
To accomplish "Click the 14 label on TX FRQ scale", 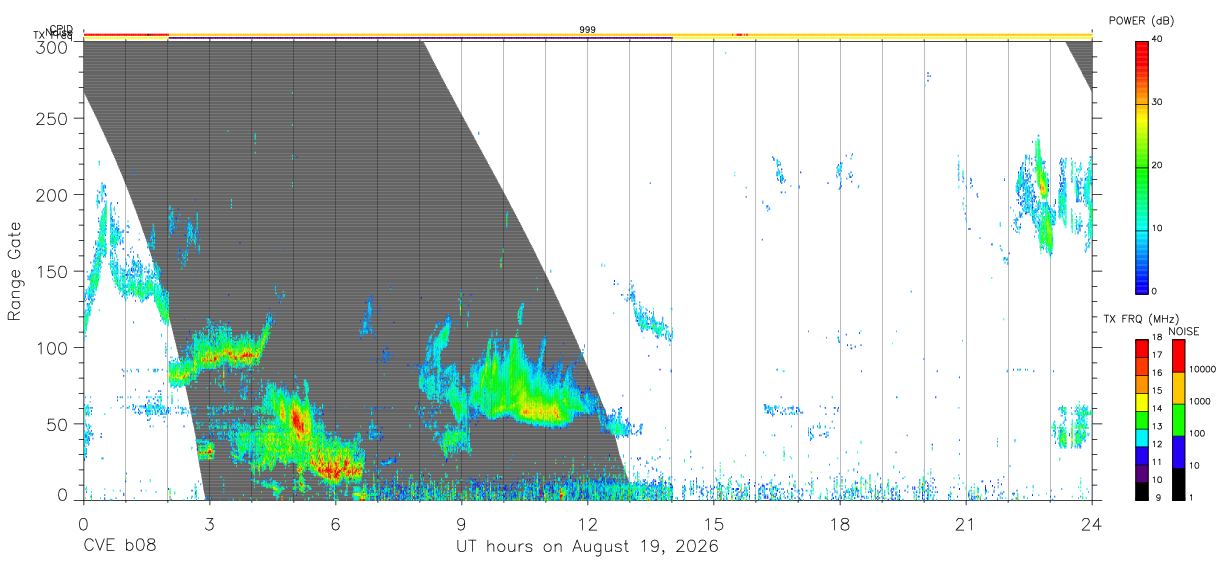I will pyautogui.click(x=1158, y=408).
